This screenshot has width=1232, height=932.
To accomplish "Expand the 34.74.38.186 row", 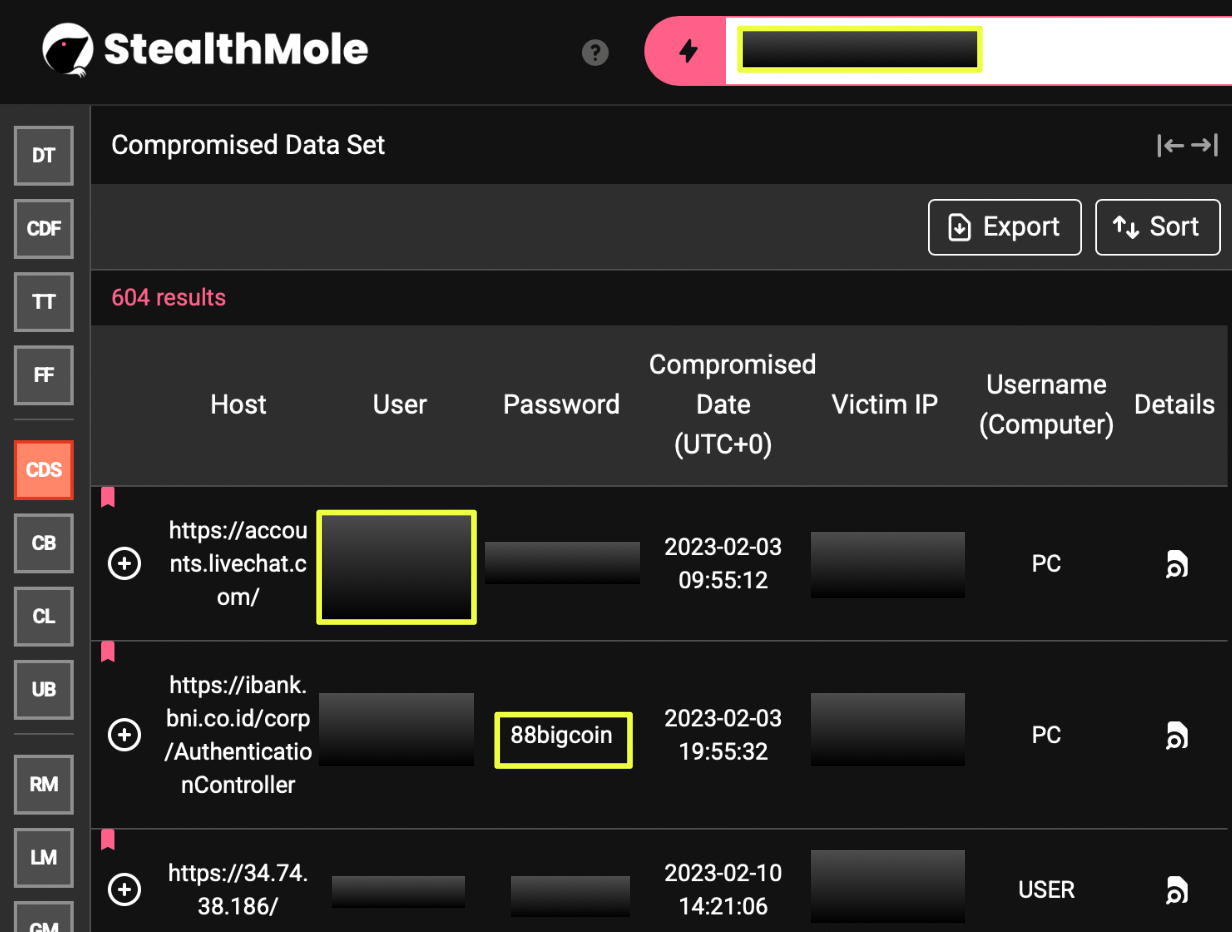I will [x=124, y=889].
